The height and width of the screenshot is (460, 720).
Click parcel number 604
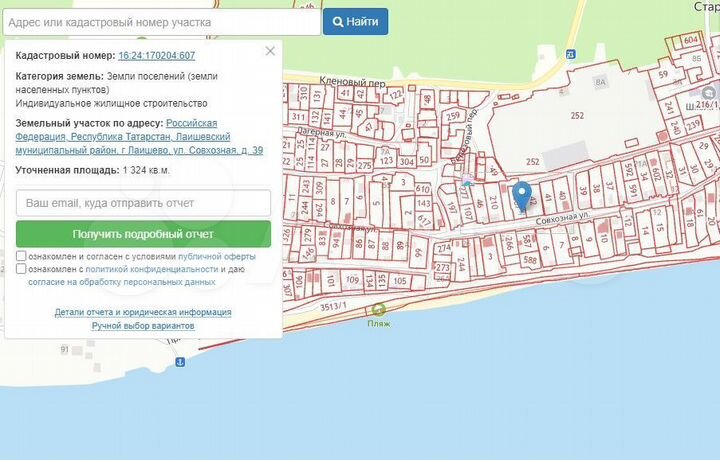click(x=691, y=40)
